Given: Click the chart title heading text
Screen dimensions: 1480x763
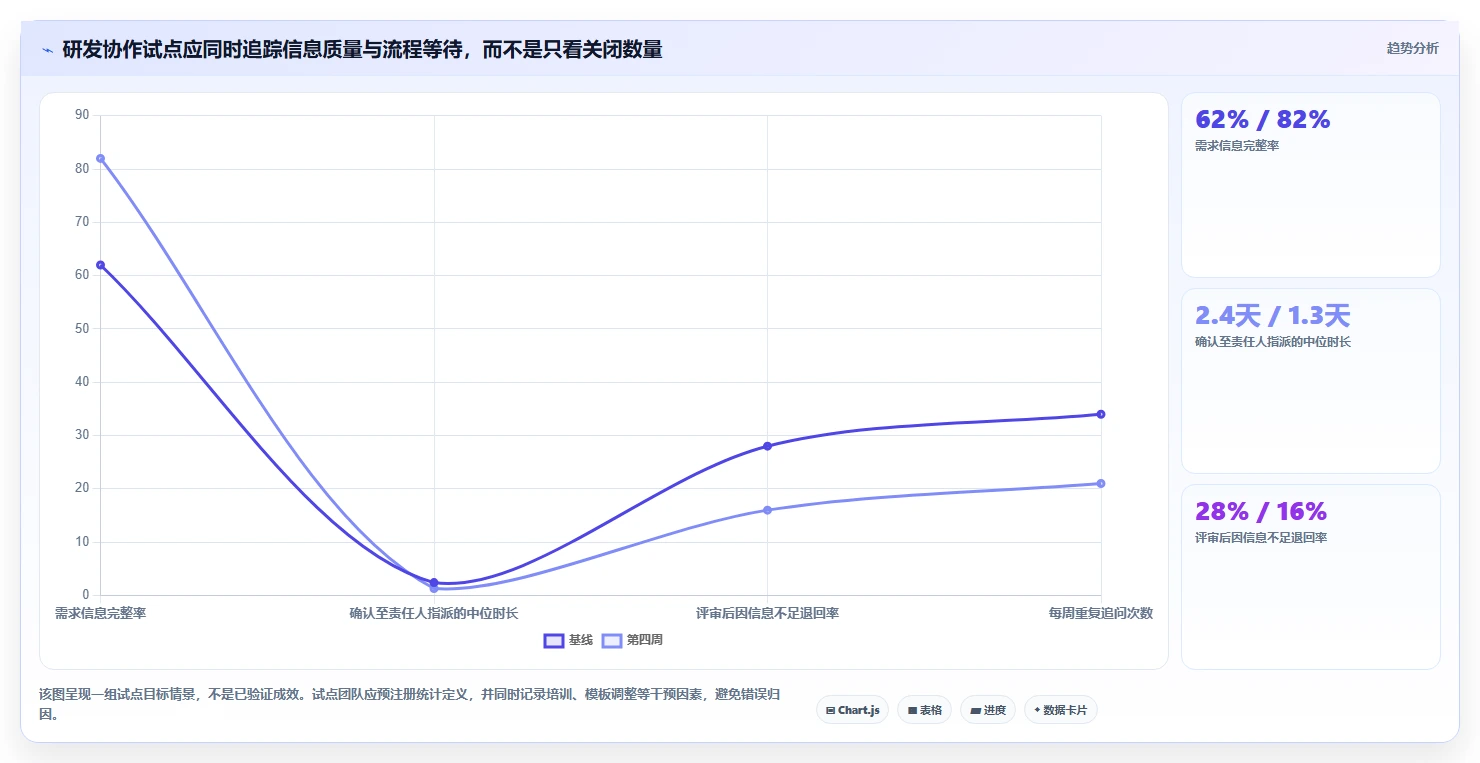Looking at the screenshot, I should (x=362, y=49).
